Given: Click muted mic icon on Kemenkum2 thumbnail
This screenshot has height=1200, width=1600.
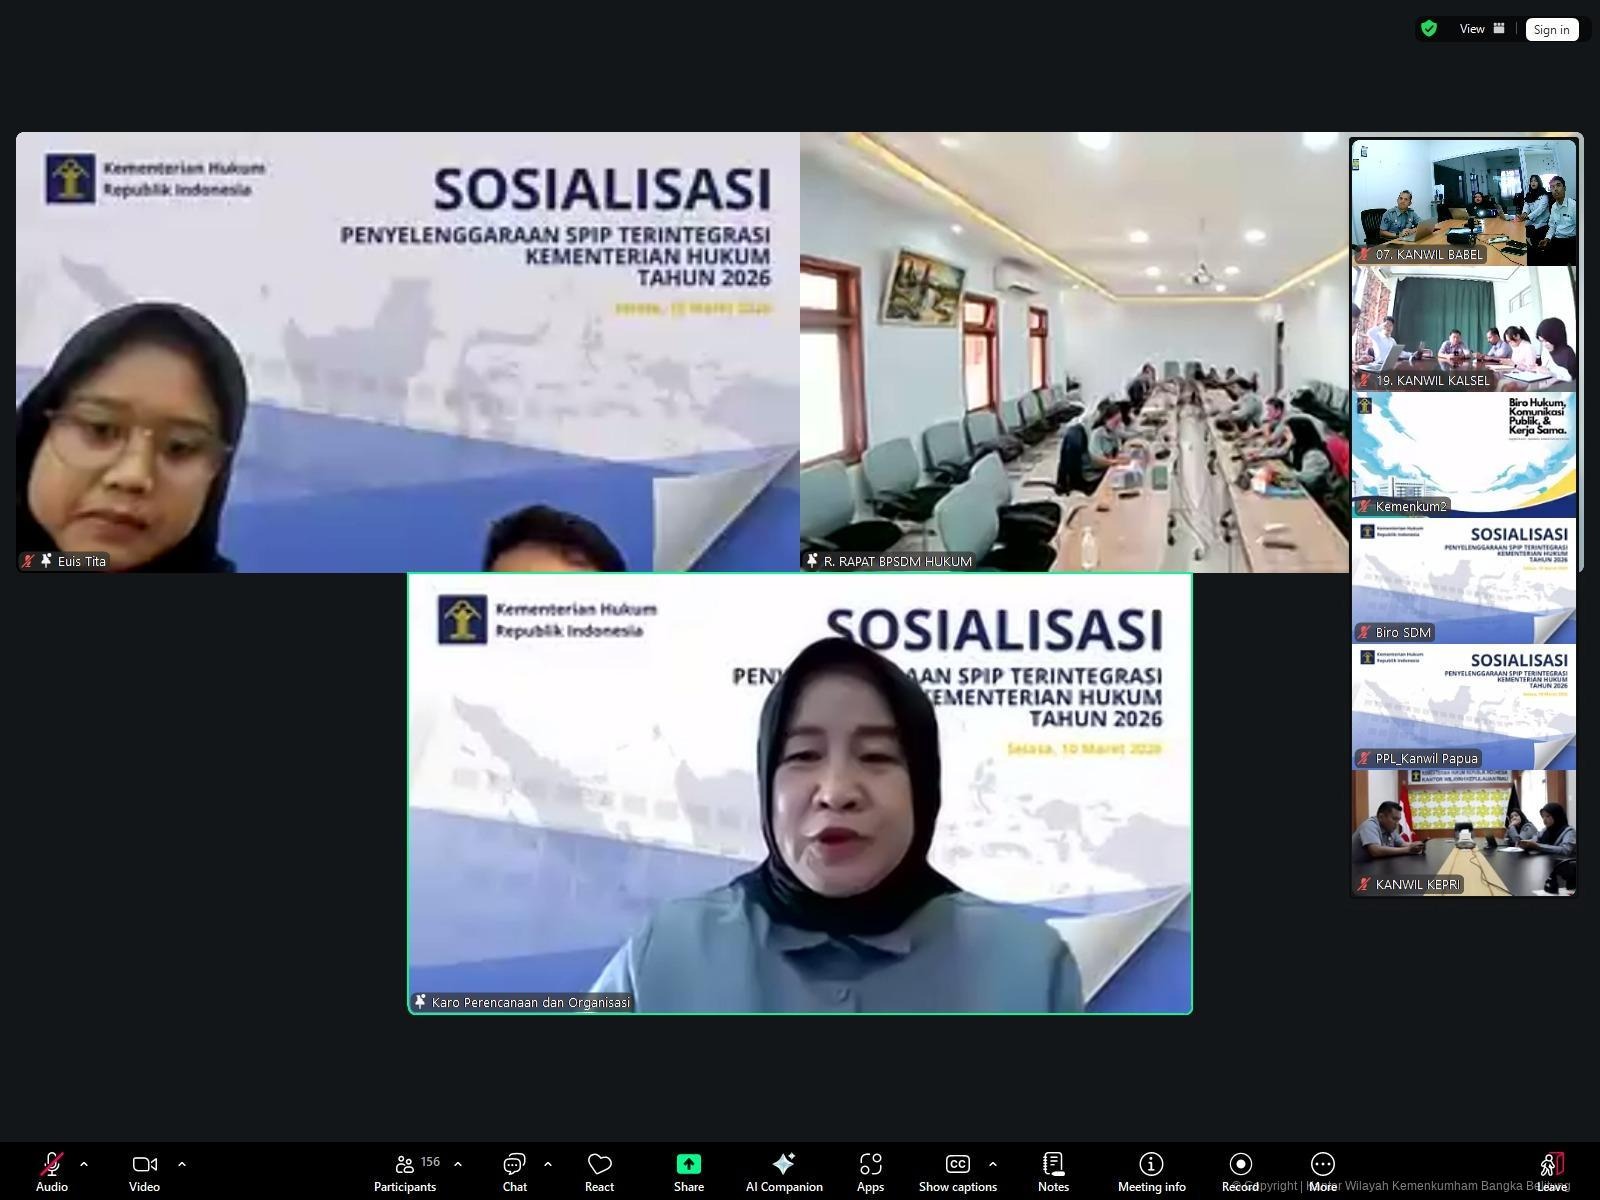Looking at the screenshot, I should pos(1364,506).
